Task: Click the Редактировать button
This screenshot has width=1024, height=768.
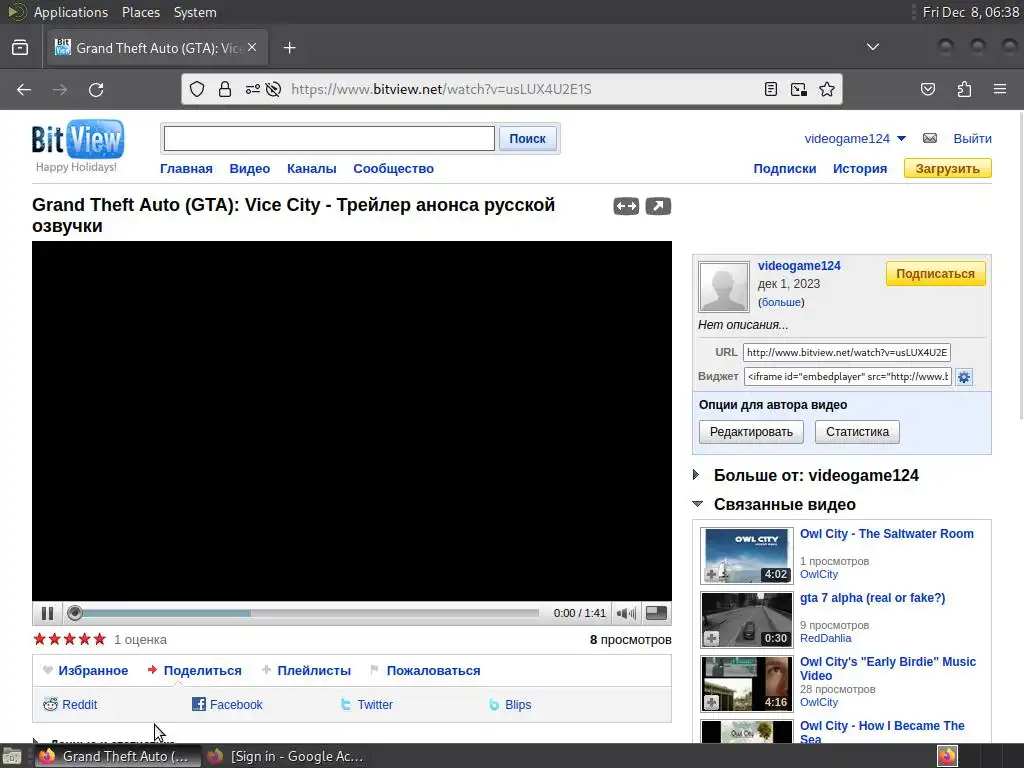Action: click(x=751, y=432)
